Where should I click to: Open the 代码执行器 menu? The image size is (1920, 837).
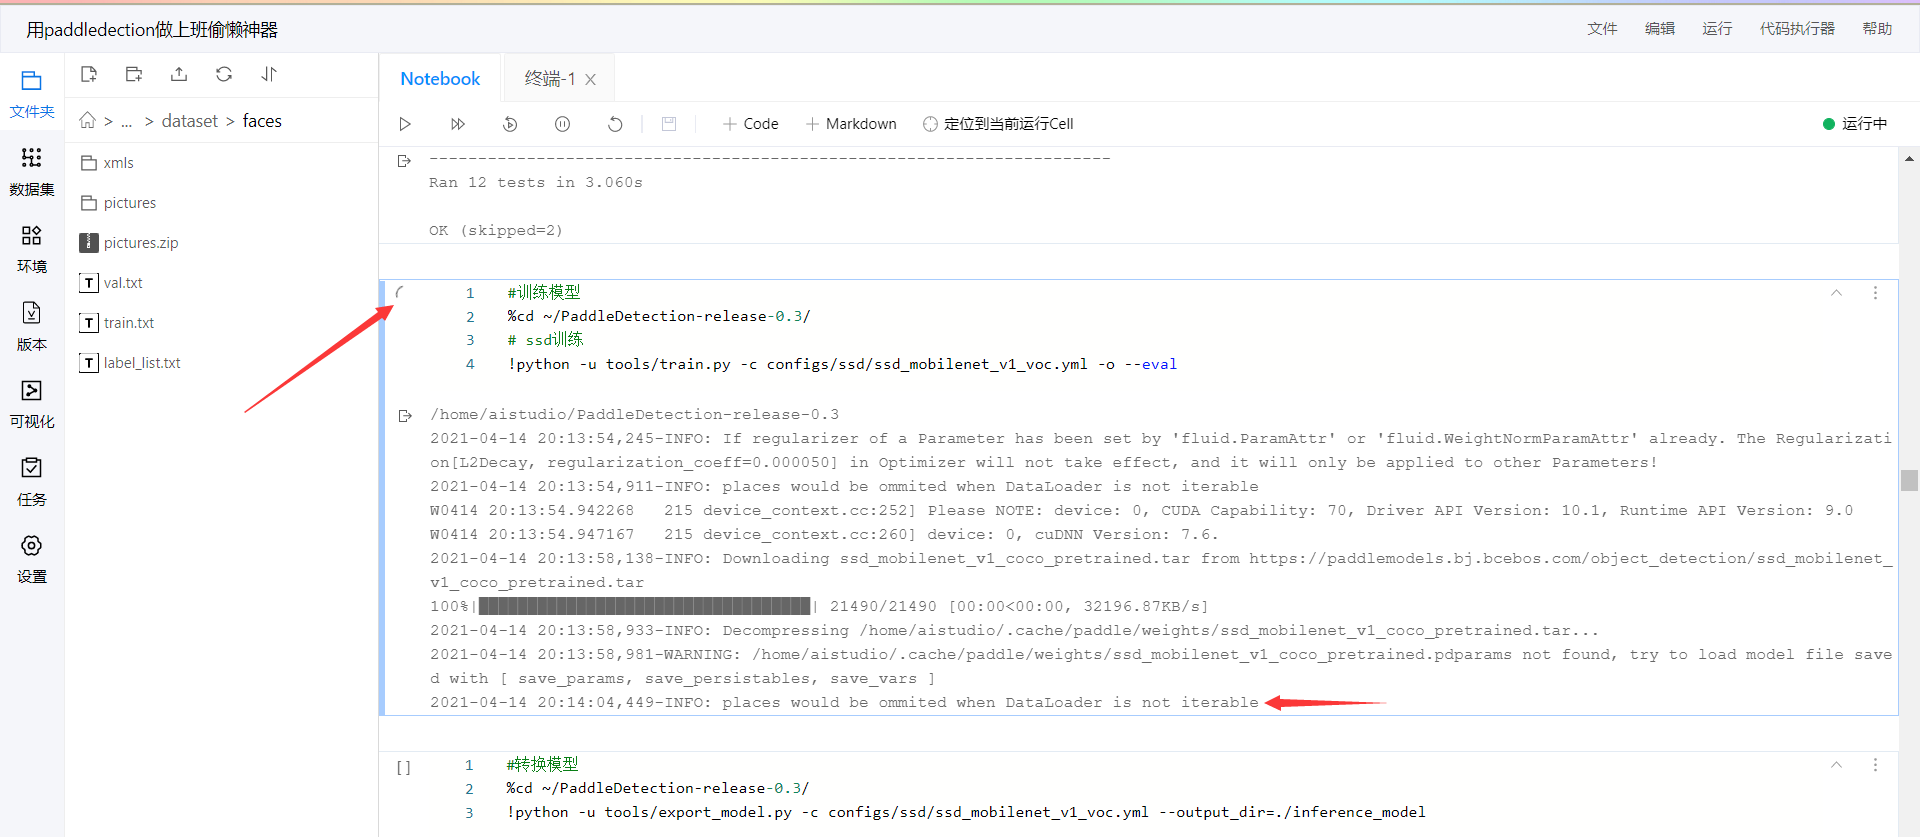1797,29
